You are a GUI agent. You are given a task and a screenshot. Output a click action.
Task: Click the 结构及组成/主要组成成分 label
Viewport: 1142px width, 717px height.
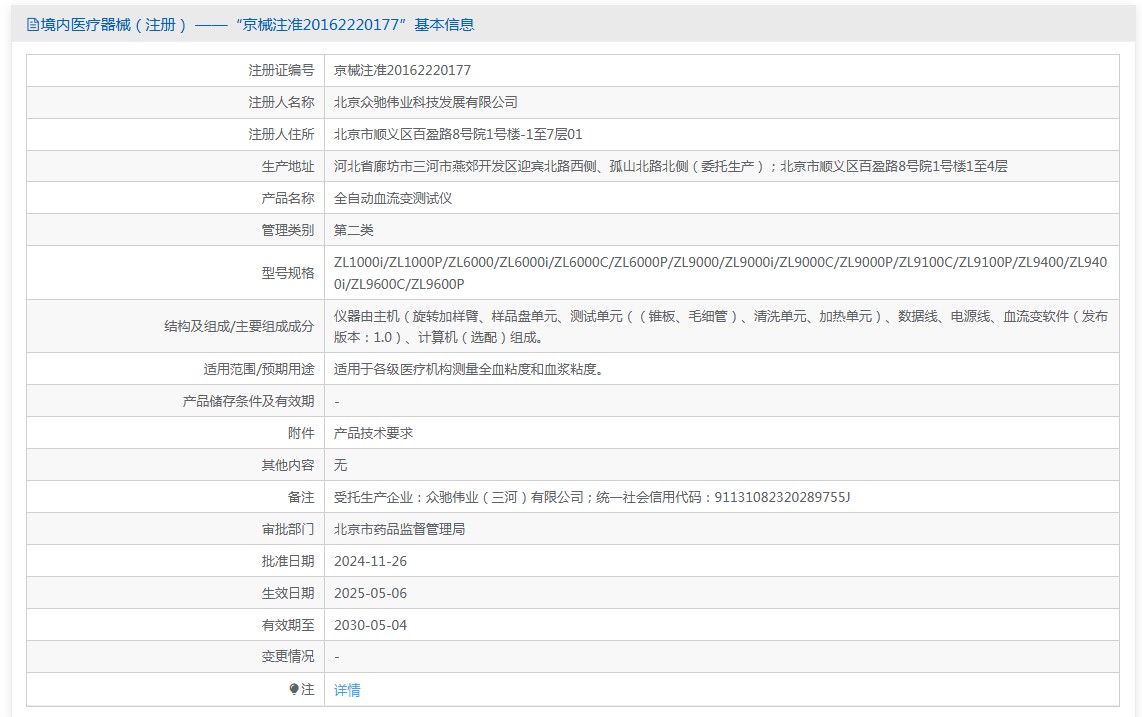point(239,326)
